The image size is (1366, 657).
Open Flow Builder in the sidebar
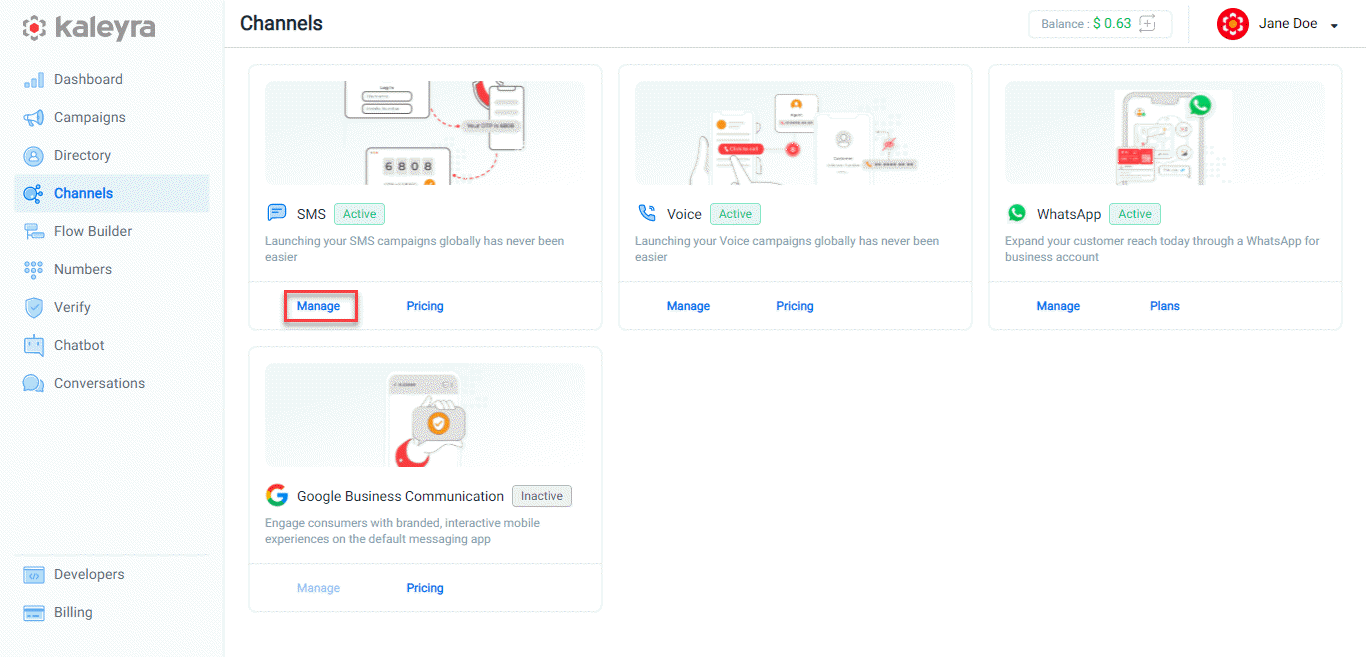point(93,231)
